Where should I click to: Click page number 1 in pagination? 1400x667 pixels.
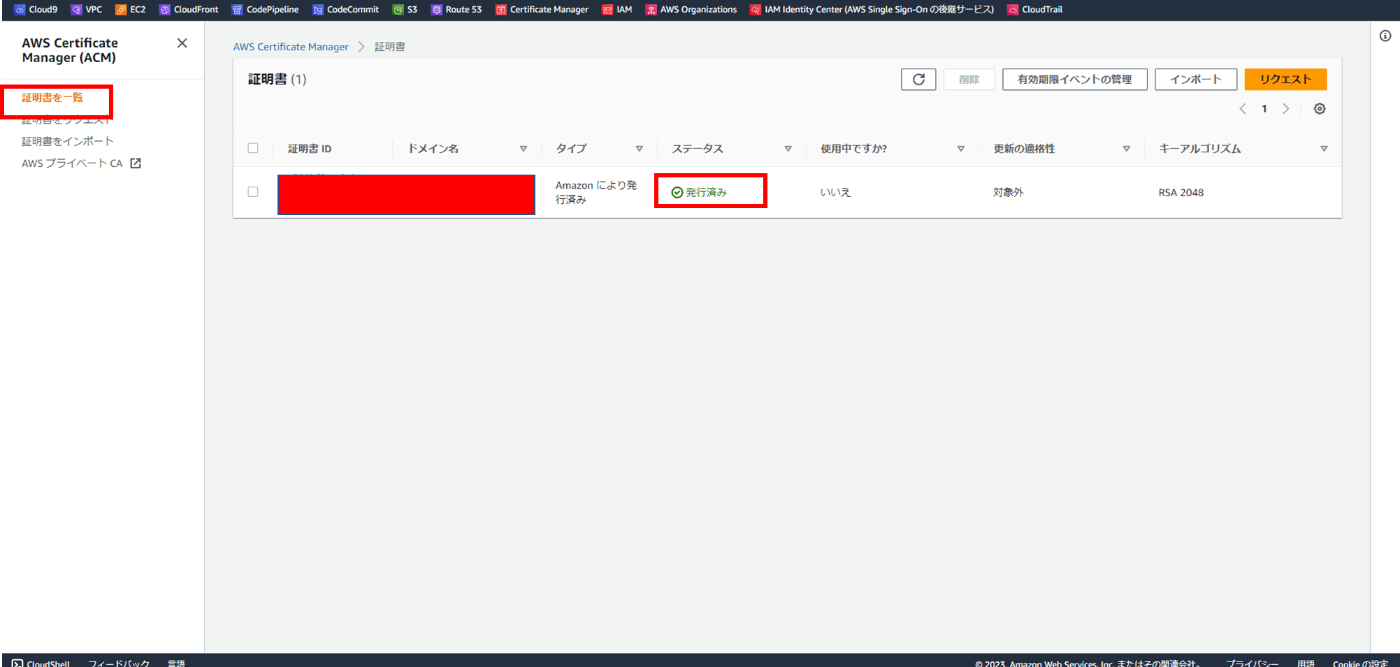[1264, 109]
